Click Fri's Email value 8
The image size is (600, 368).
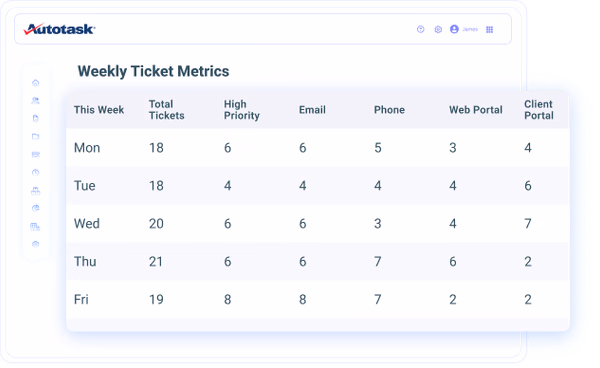click(303, 299)
